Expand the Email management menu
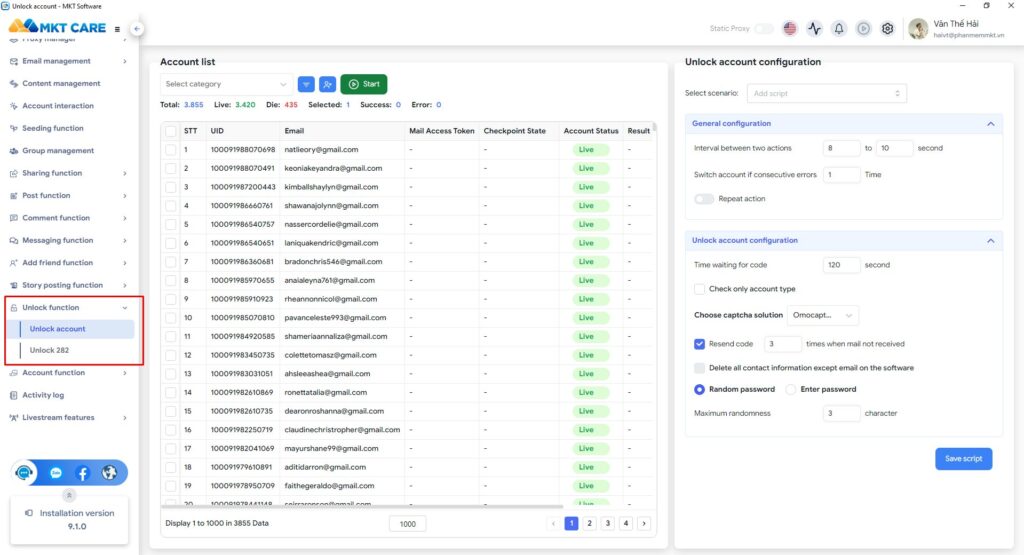Viewport: 1024px width, 555px height. pyautogui.click(x=68, y=61)
